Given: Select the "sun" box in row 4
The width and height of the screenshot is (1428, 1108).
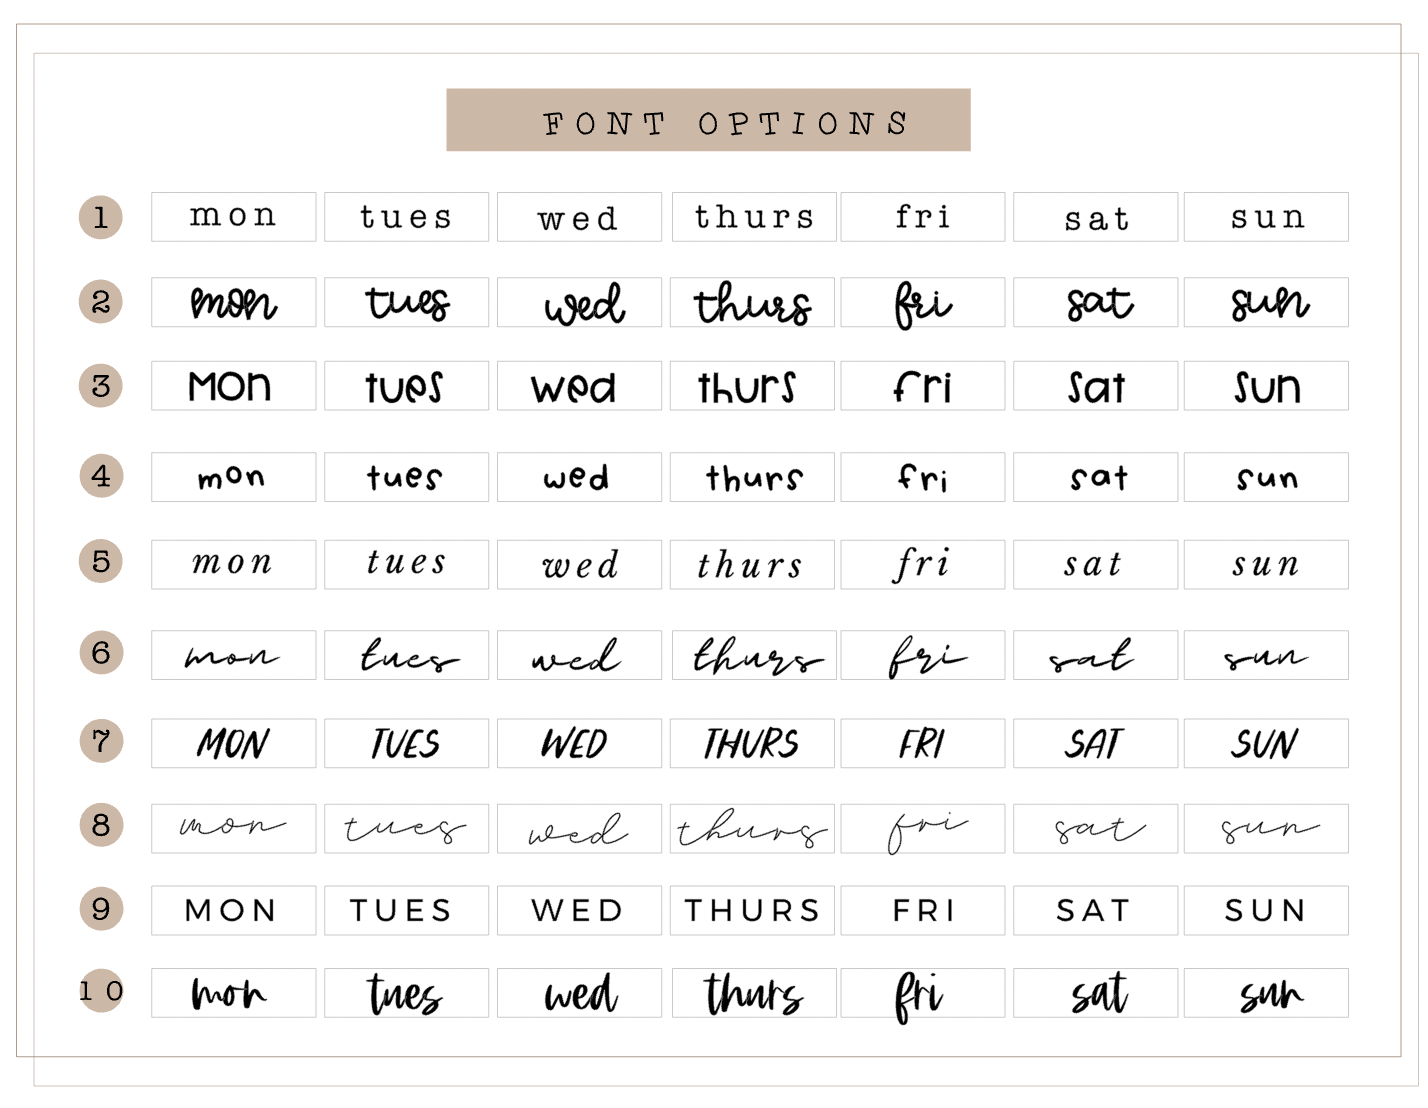Looking at the screenshot, I should point(1266,477).
